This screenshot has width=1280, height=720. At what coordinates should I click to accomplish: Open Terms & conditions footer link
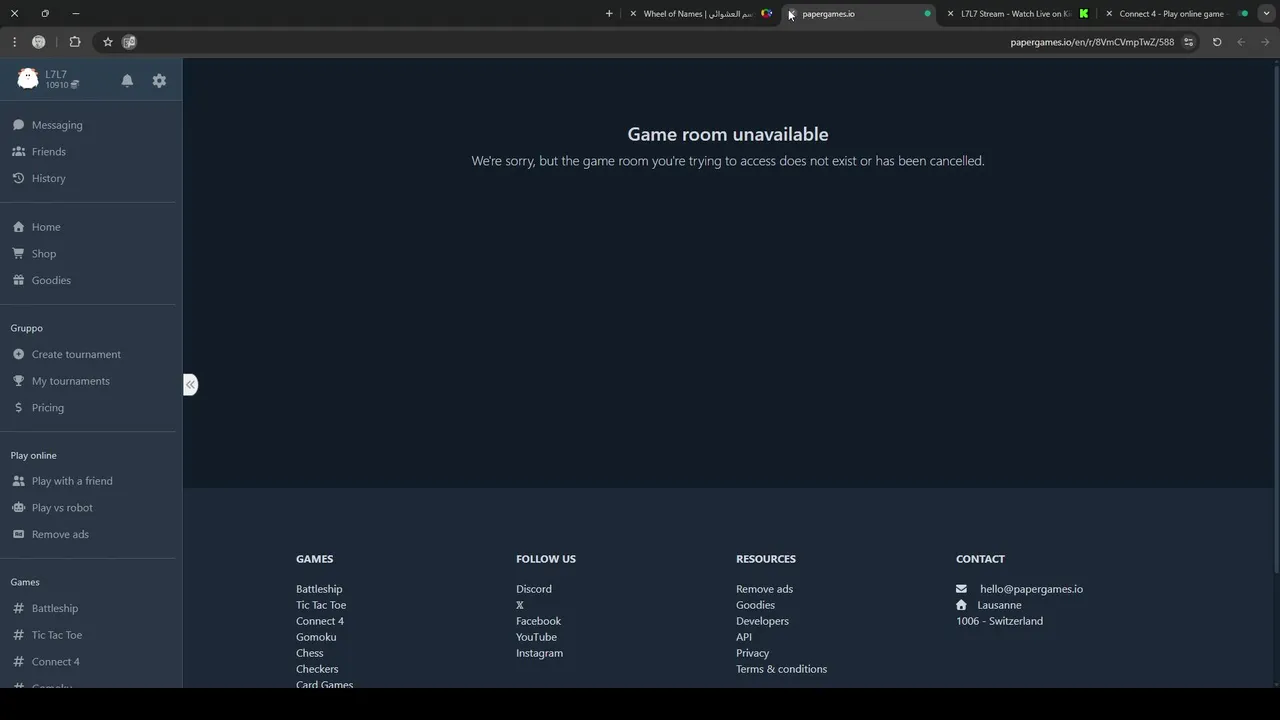tap(781, 669)
